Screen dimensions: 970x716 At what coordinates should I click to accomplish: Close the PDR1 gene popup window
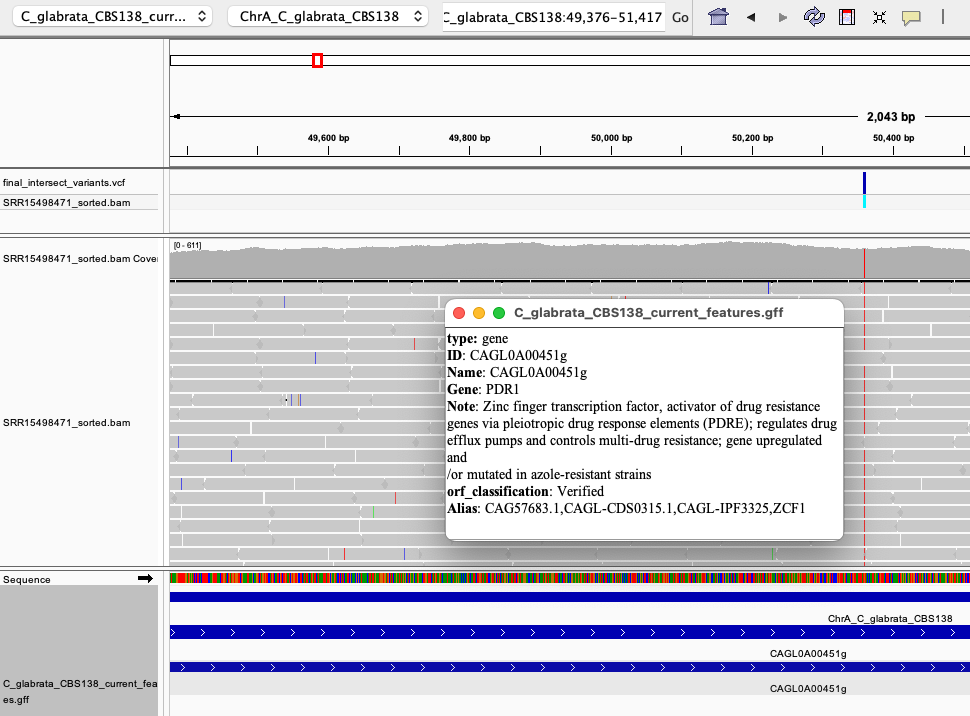tap(459, 313)
